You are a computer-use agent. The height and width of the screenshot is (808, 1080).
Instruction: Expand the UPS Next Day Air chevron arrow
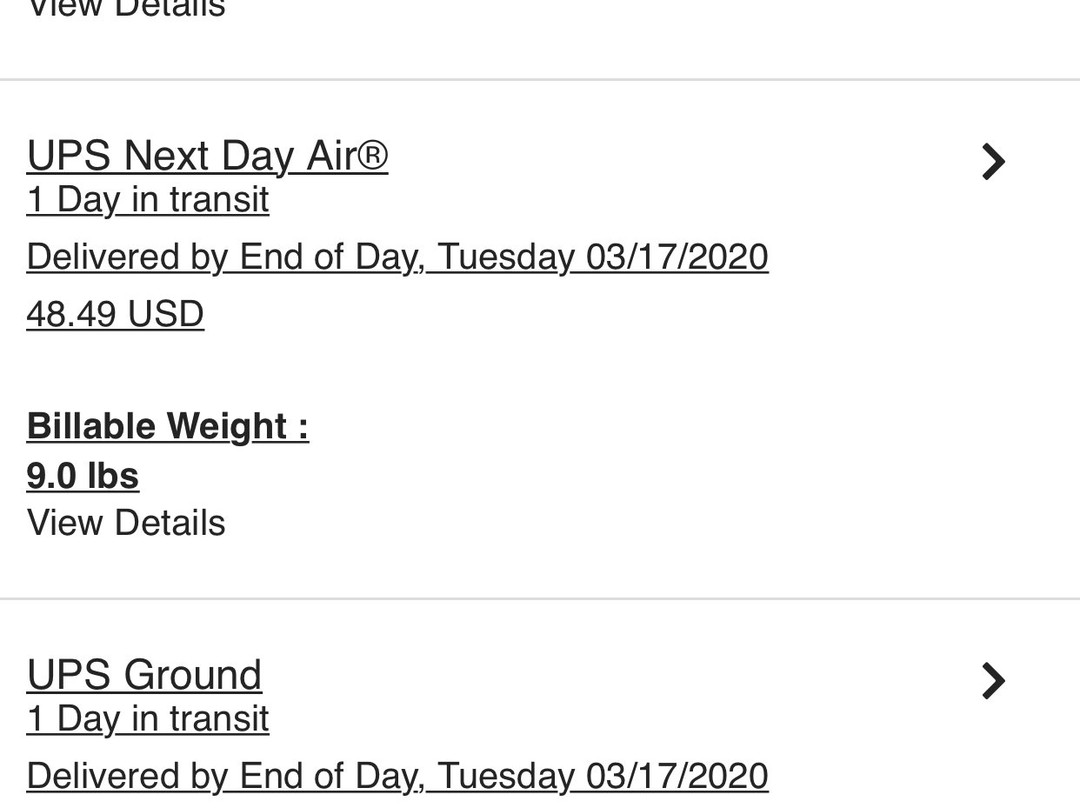point(992,161)
